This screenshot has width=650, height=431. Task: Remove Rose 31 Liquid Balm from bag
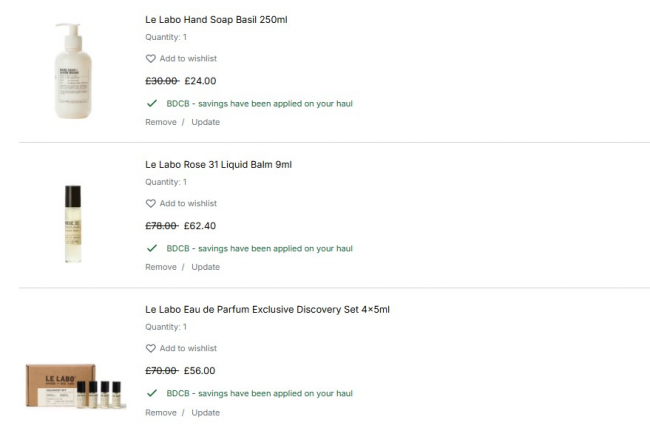pos(160,267)
